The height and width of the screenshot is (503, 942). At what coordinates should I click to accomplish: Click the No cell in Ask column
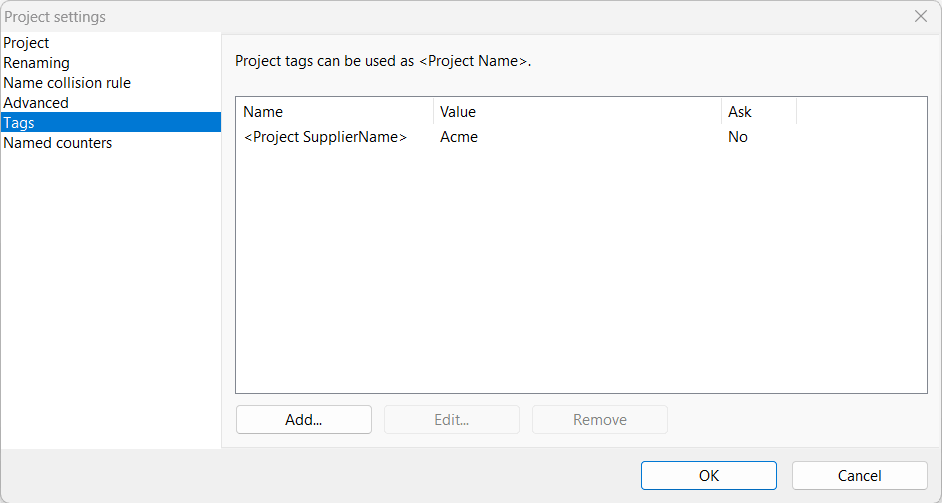pyautogui.click(x=738, y=137)
